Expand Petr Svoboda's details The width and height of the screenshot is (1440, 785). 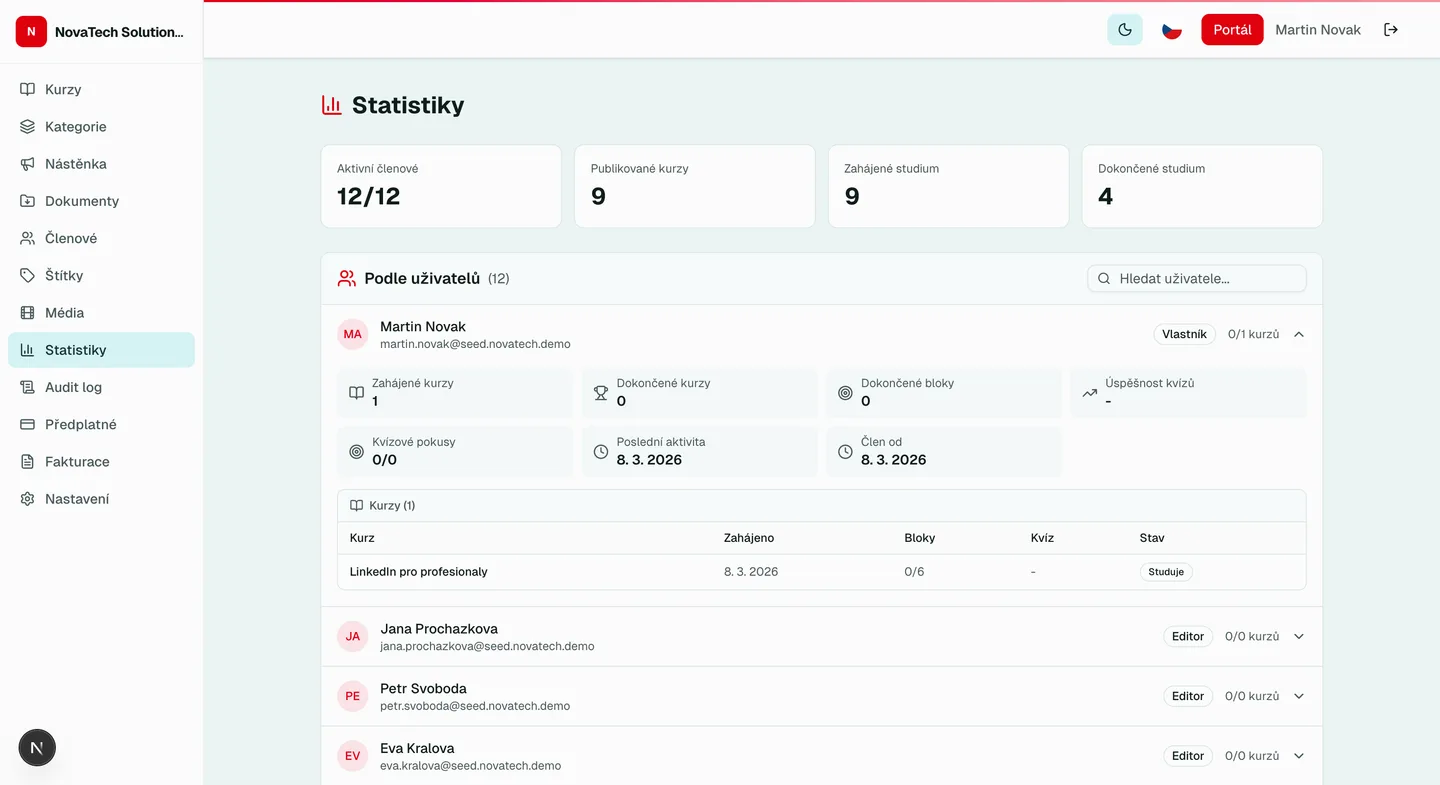point(1298,696)
